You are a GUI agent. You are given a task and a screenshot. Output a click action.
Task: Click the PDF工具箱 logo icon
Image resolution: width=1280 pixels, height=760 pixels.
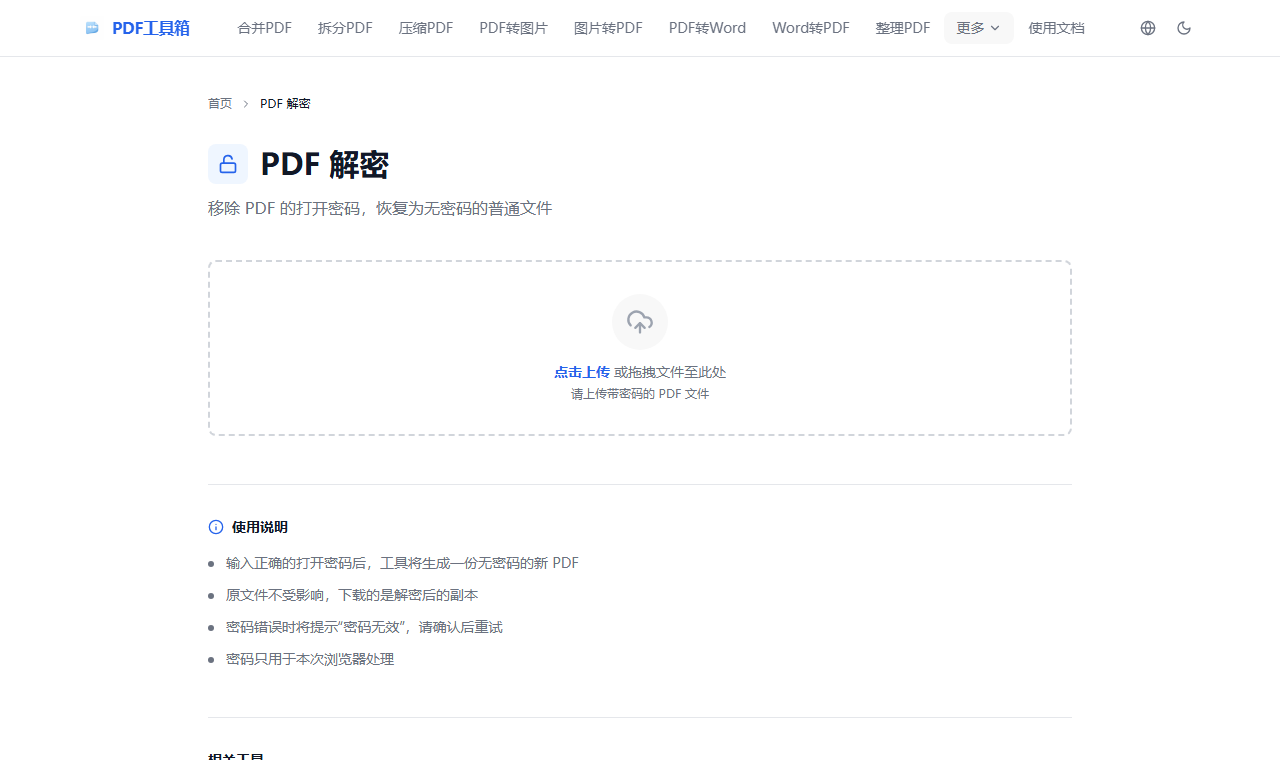[x=93, y=28]
